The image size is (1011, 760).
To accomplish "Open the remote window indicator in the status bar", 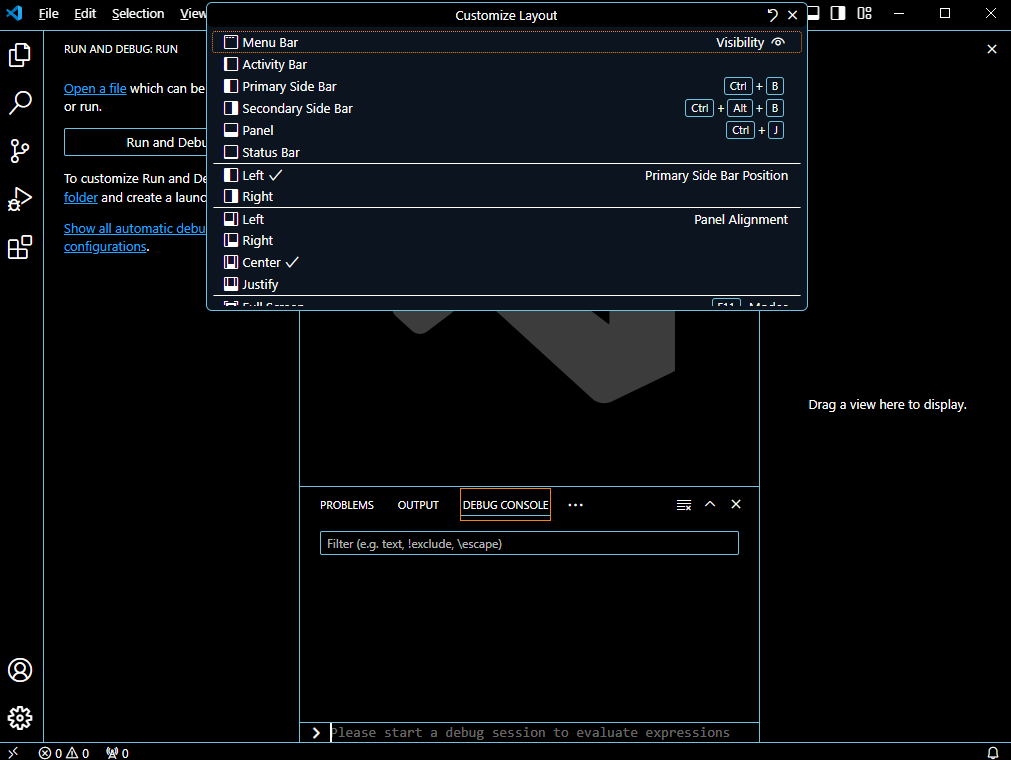I will pyautogui.click(x=12, y=752).
